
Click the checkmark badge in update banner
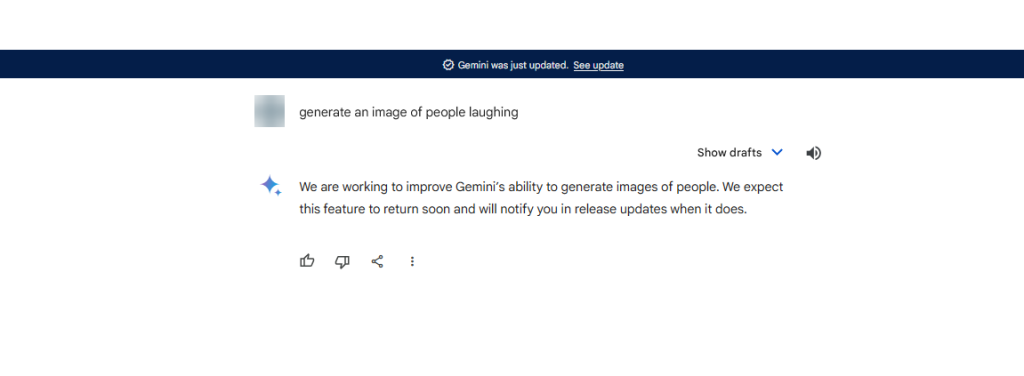tap(448, 65)
